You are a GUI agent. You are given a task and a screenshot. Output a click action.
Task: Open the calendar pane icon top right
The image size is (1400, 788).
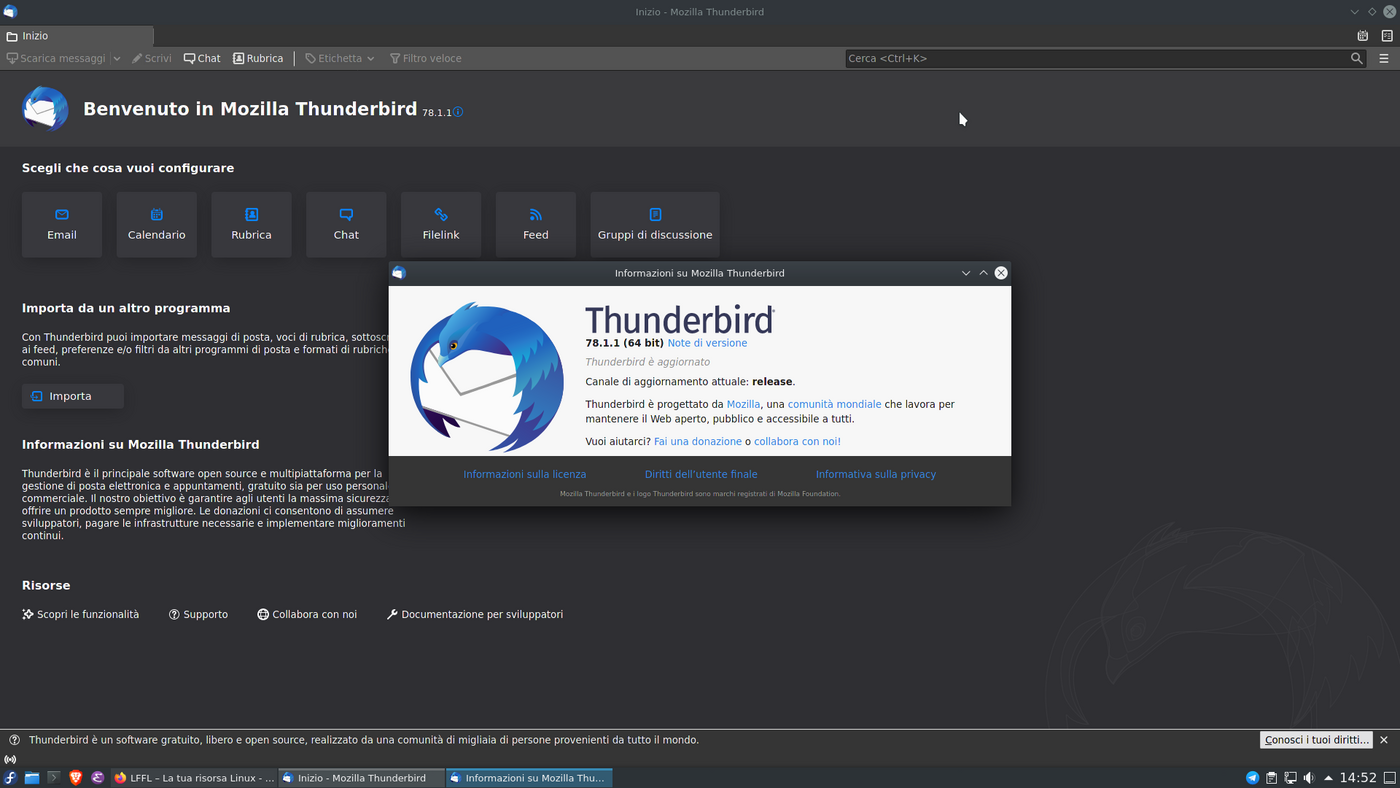(x=1362, y=35)
